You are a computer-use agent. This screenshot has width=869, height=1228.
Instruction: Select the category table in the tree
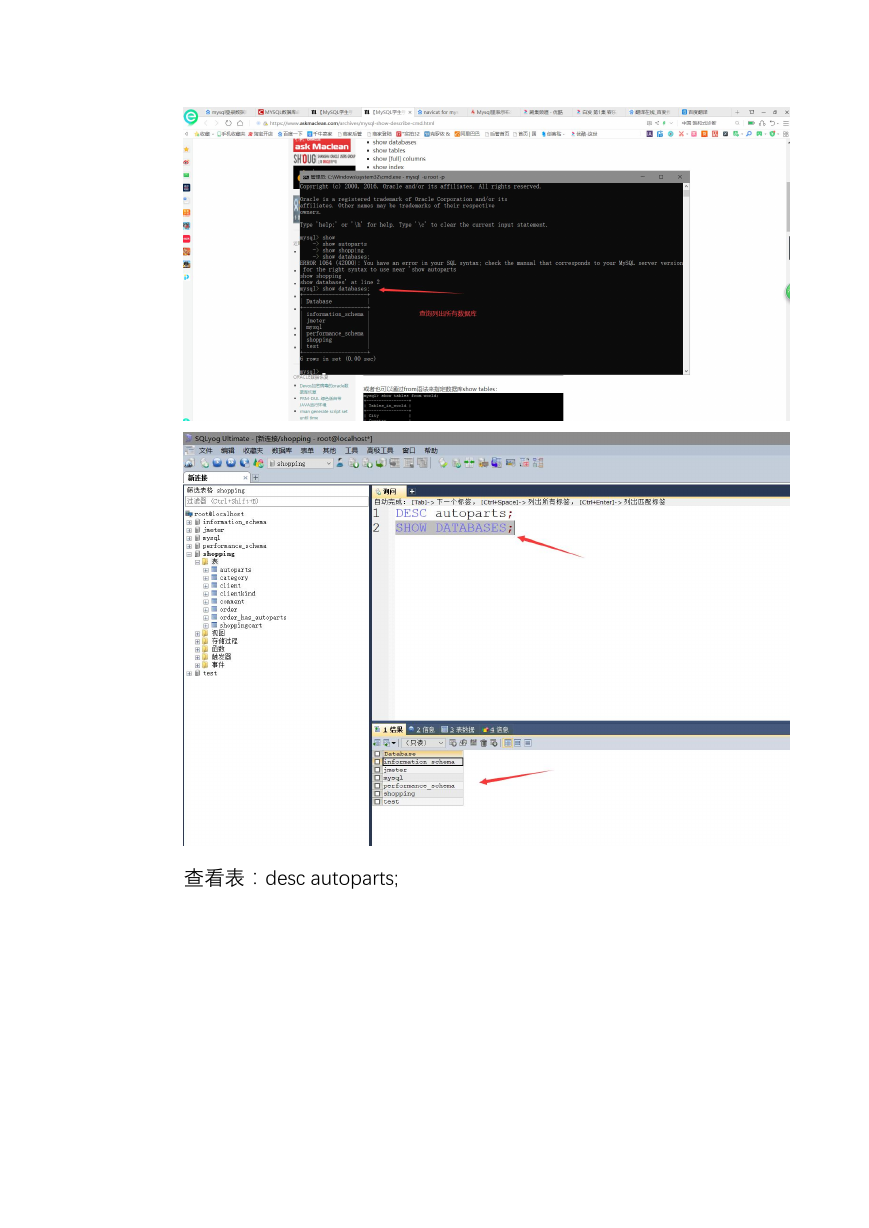(x=234, y=578)
